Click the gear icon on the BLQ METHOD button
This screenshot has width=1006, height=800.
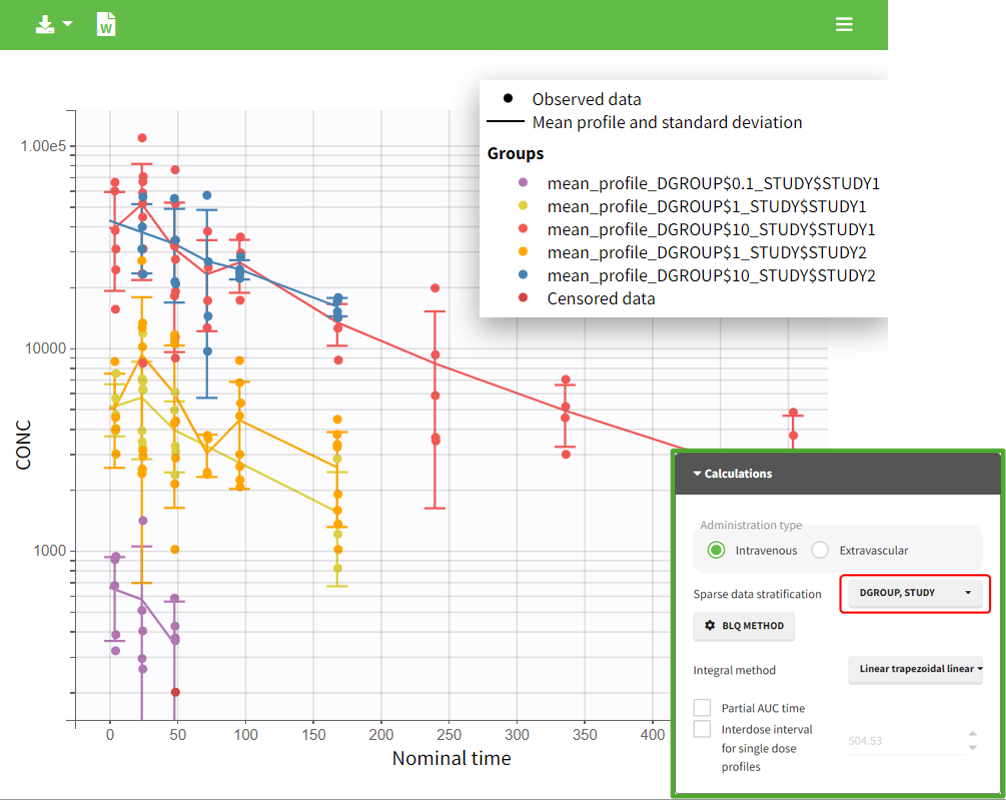(711, 627)
